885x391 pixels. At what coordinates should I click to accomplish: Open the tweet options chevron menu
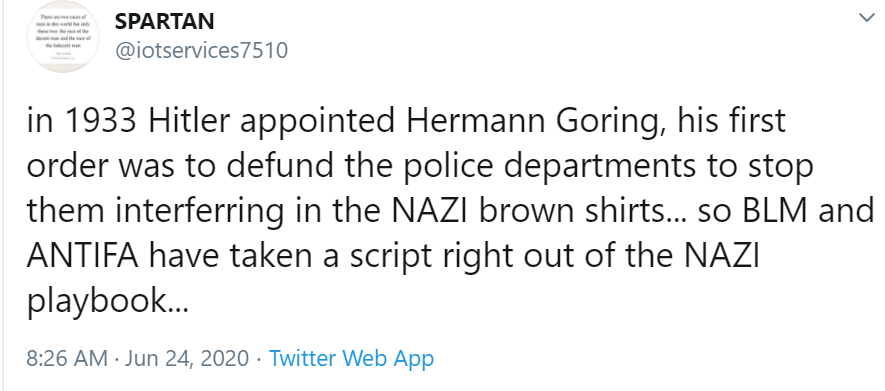866,18
